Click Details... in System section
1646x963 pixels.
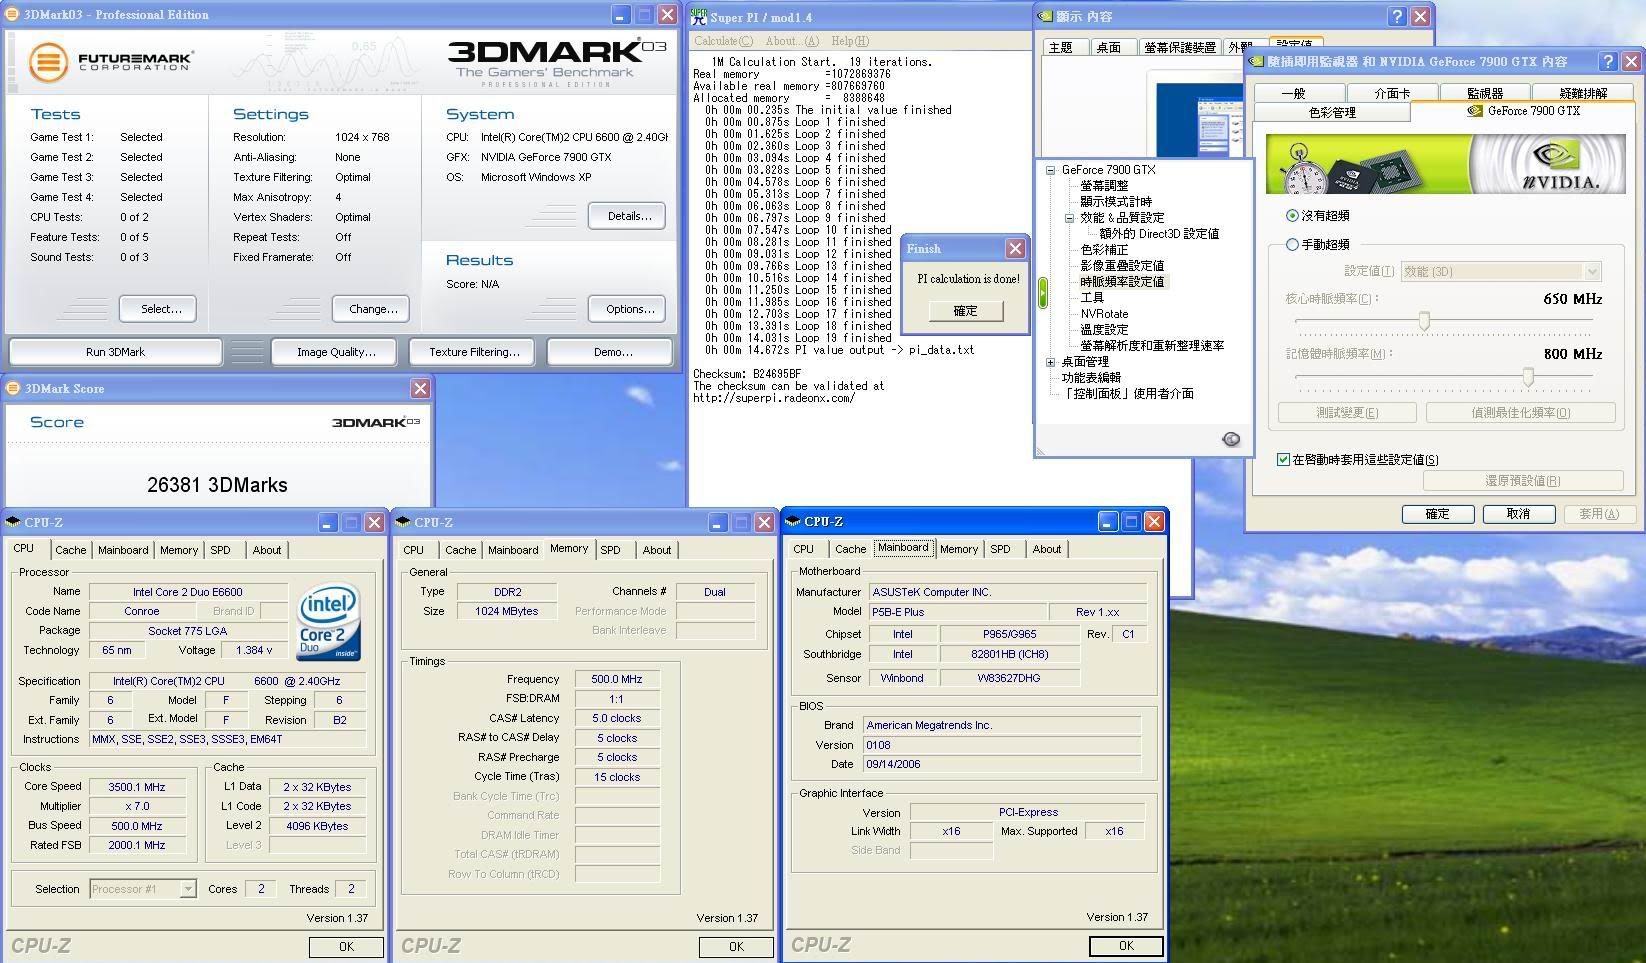629,216
